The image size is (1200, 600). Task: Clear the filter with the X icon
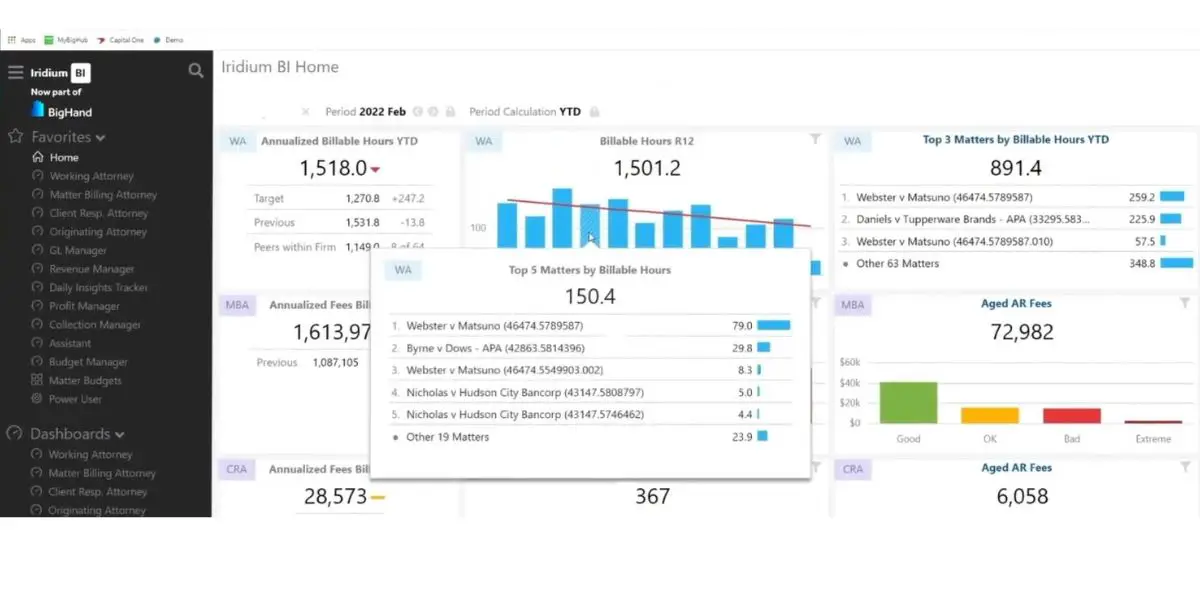point(305,112)
